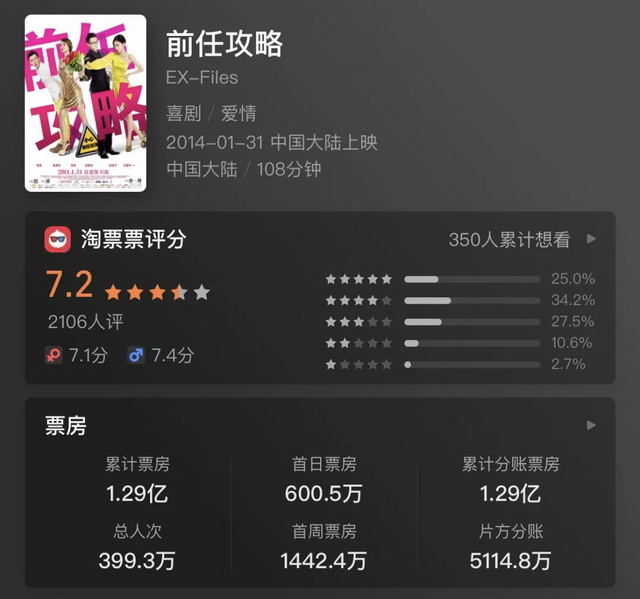
Task: Click the 34.2% four-star progress bar
Action: pyautogui.click(x=472, y=300)
